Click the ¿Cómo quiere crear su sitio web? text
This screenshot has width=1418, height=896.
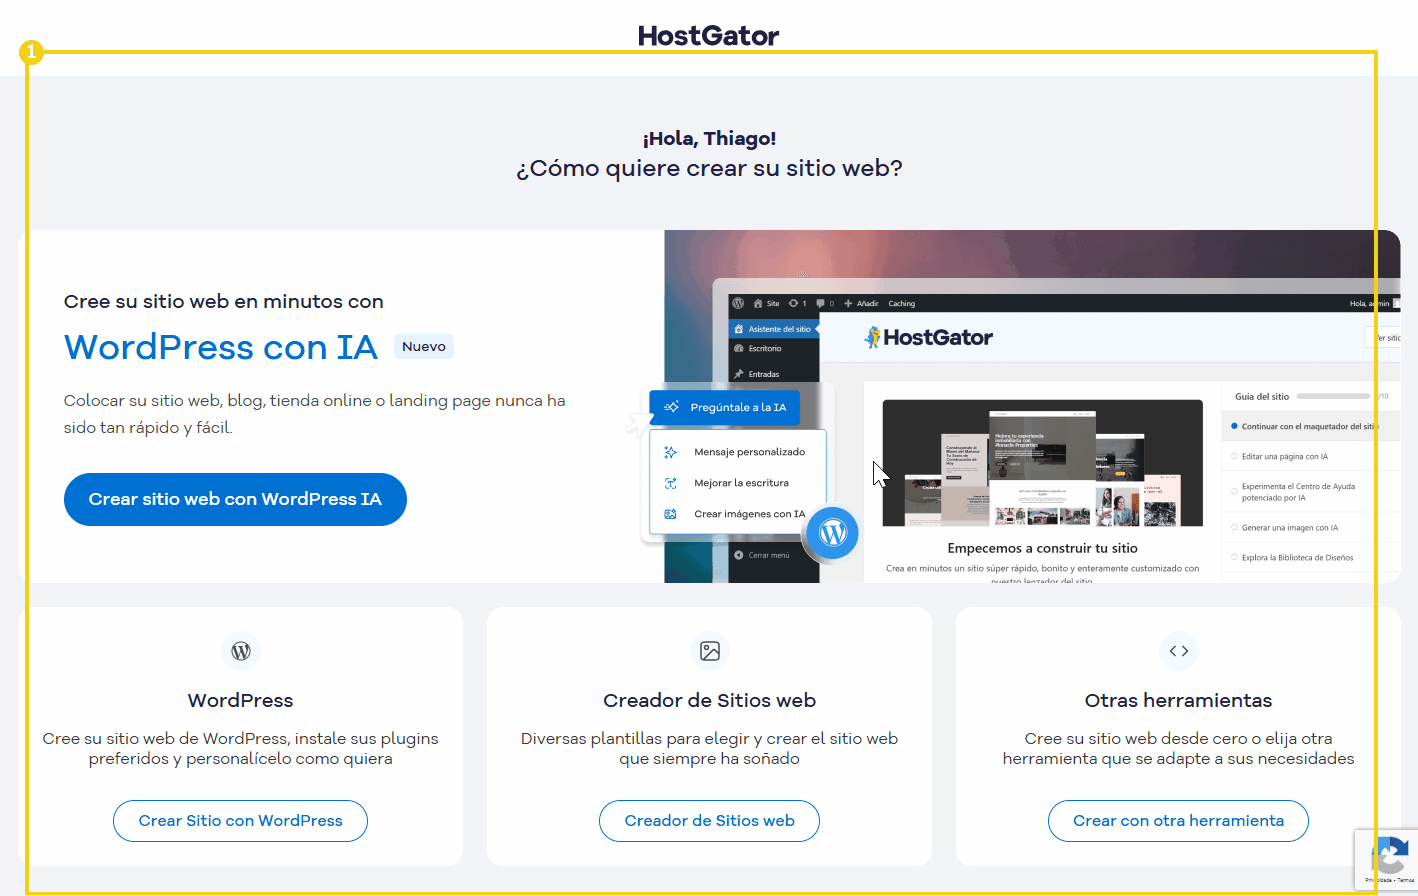[x=709, y=168]
